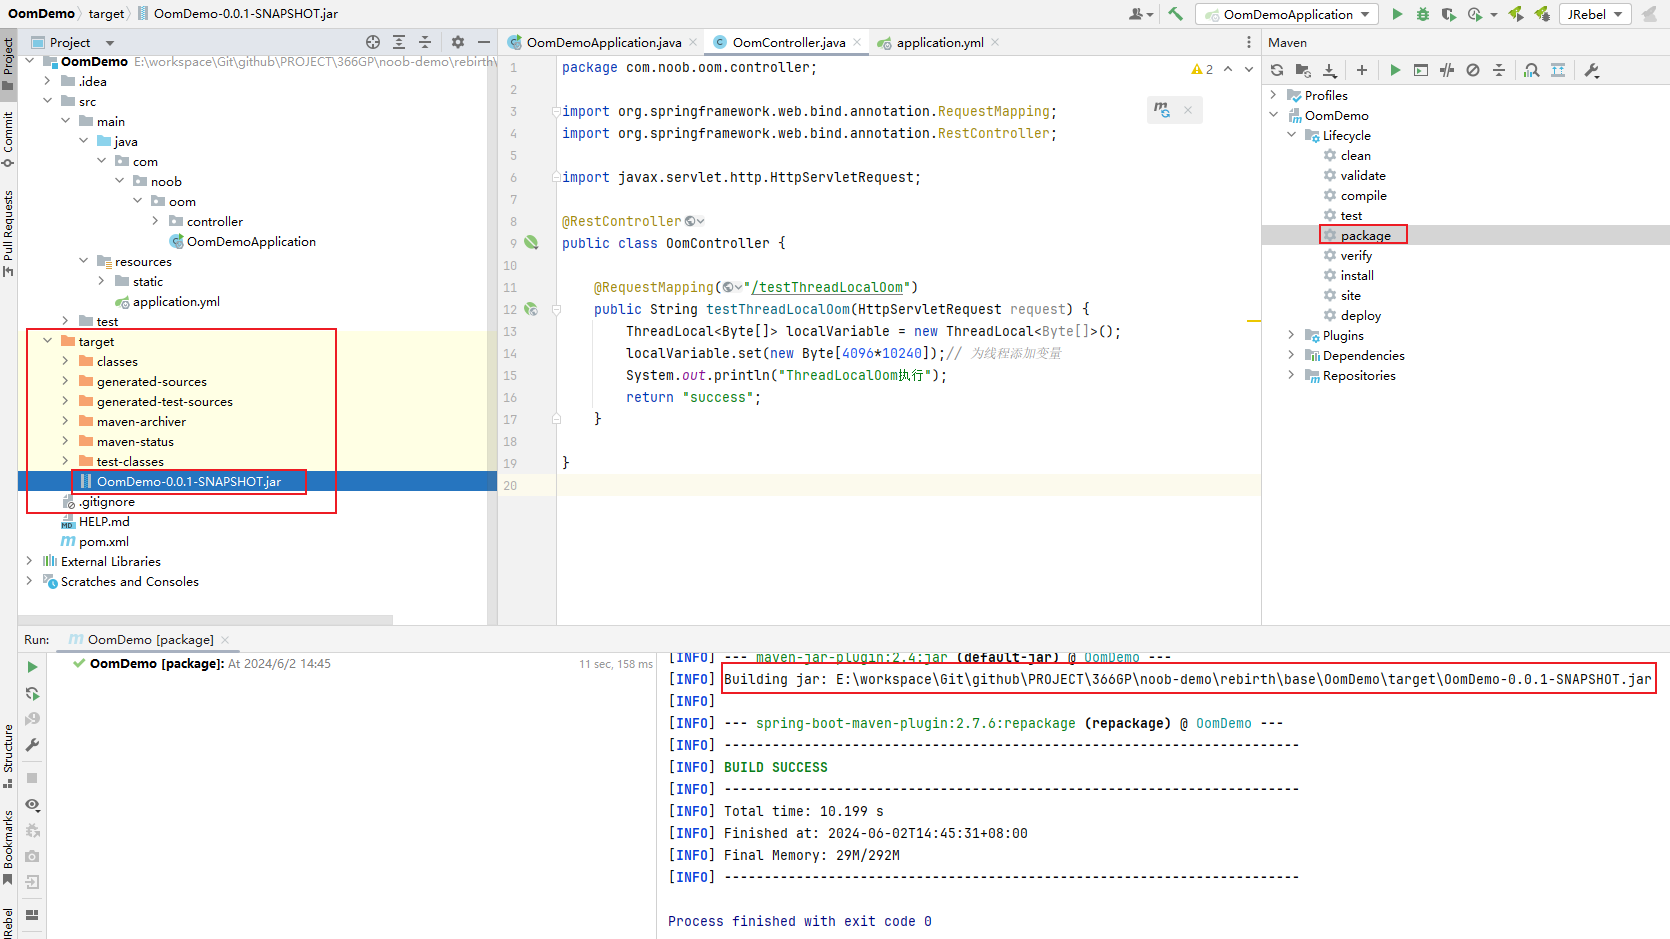This screenshot has width=1670, height=939.
Task: Run with JRebel rocket icon
Action: 1516,14
